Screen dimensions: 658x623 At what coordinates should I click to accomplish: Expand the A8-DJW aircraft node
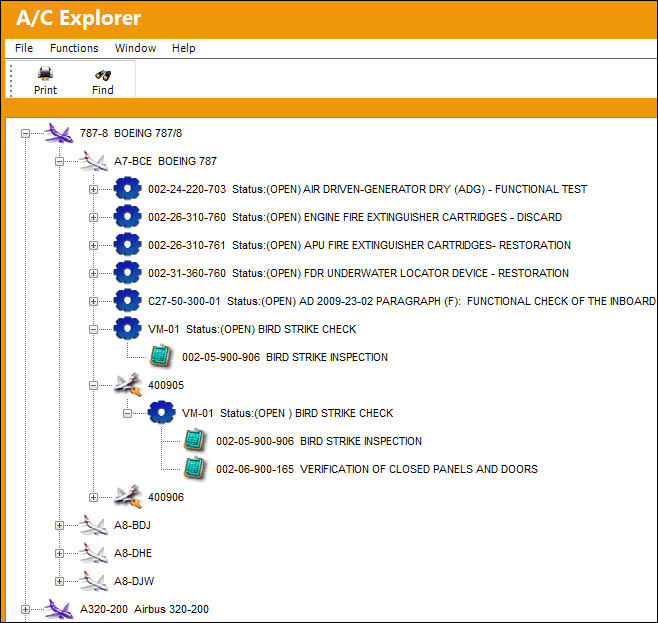coord(59,581)
